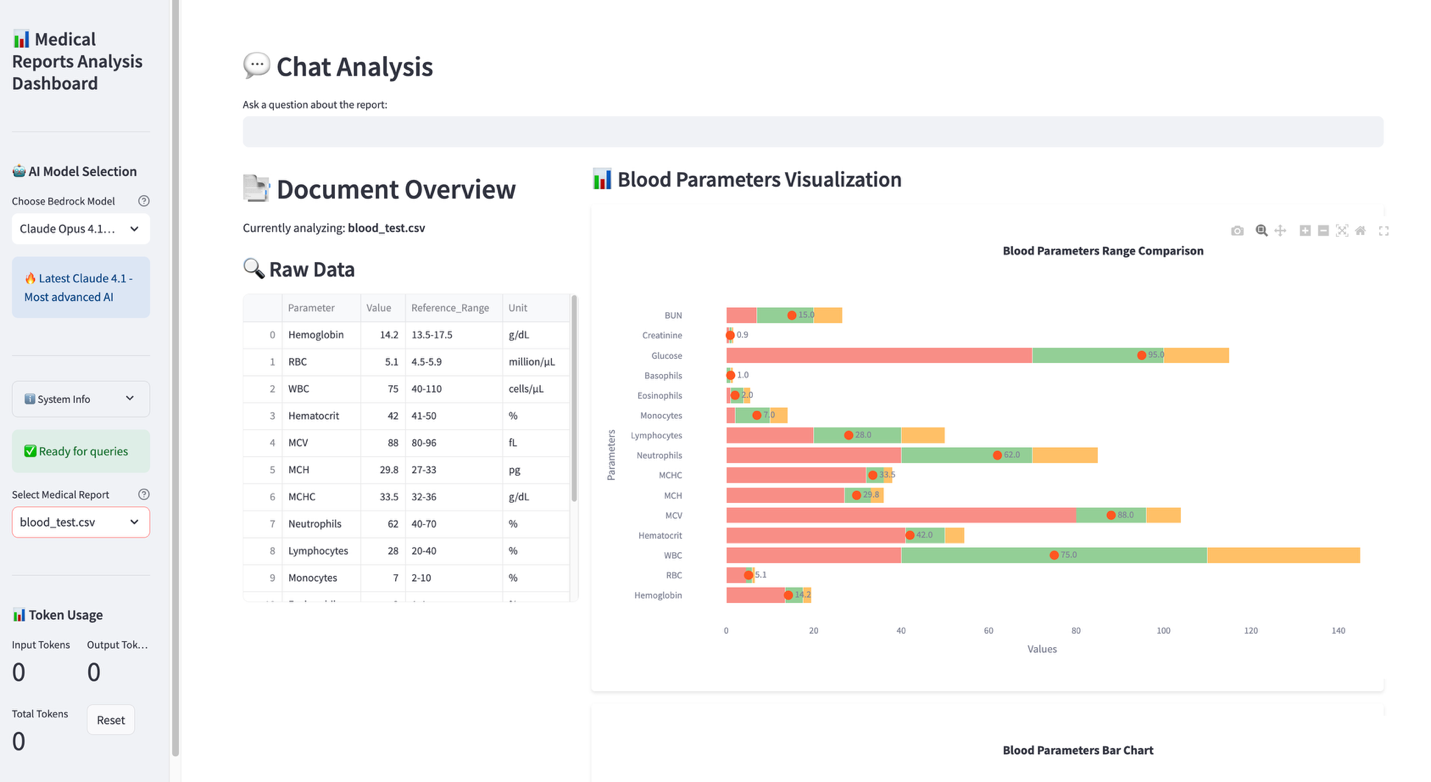Click the question input field under Chat Analysis
The width and height of the screenshot is (1431, 782).
(x=813, y=131)
